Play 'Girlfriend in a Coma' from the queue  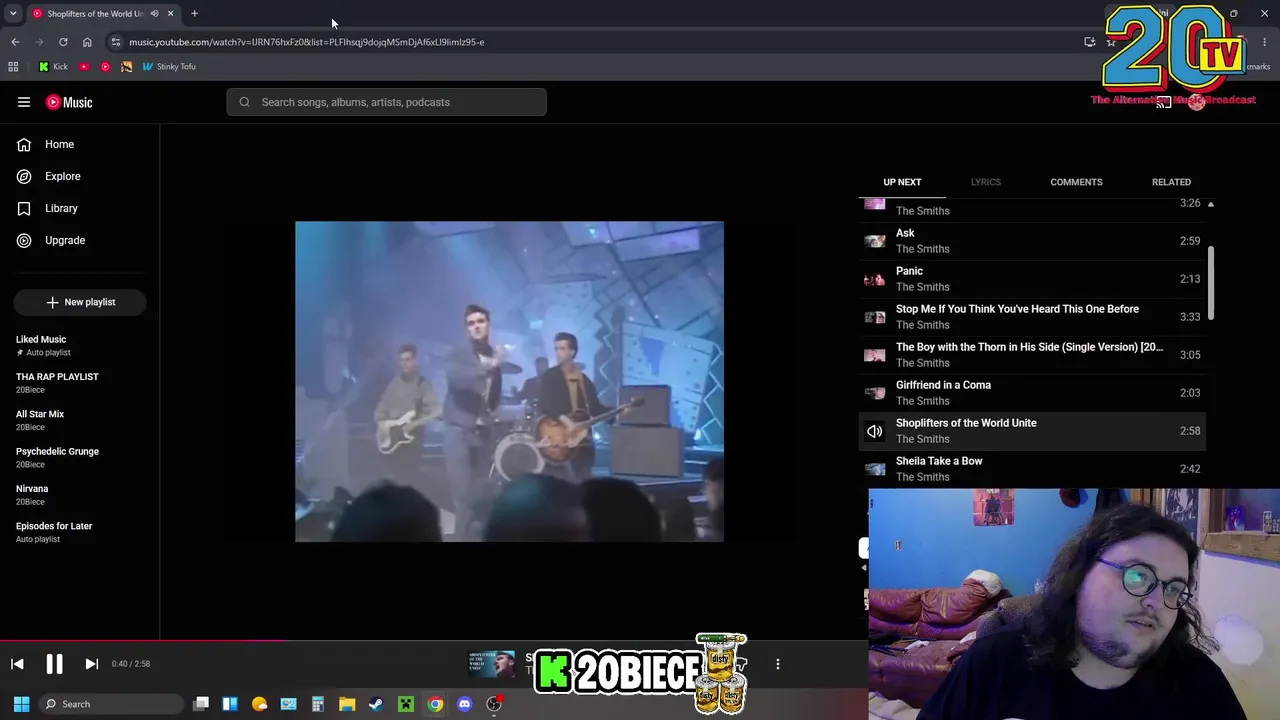coord(1033,393)
